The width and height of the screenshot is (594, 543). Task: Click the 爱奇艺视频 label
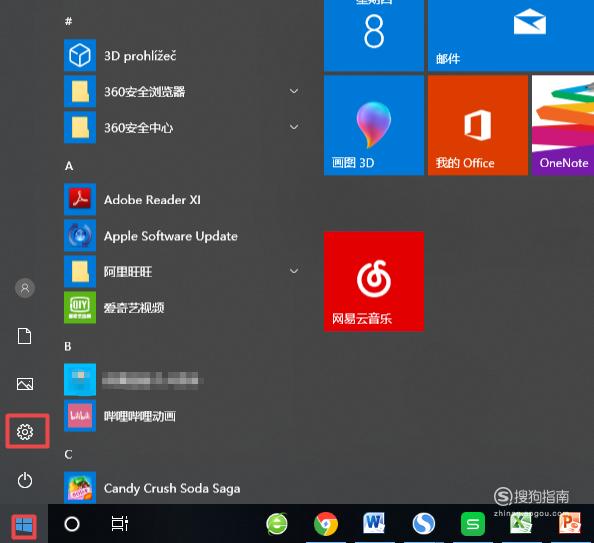134,308
